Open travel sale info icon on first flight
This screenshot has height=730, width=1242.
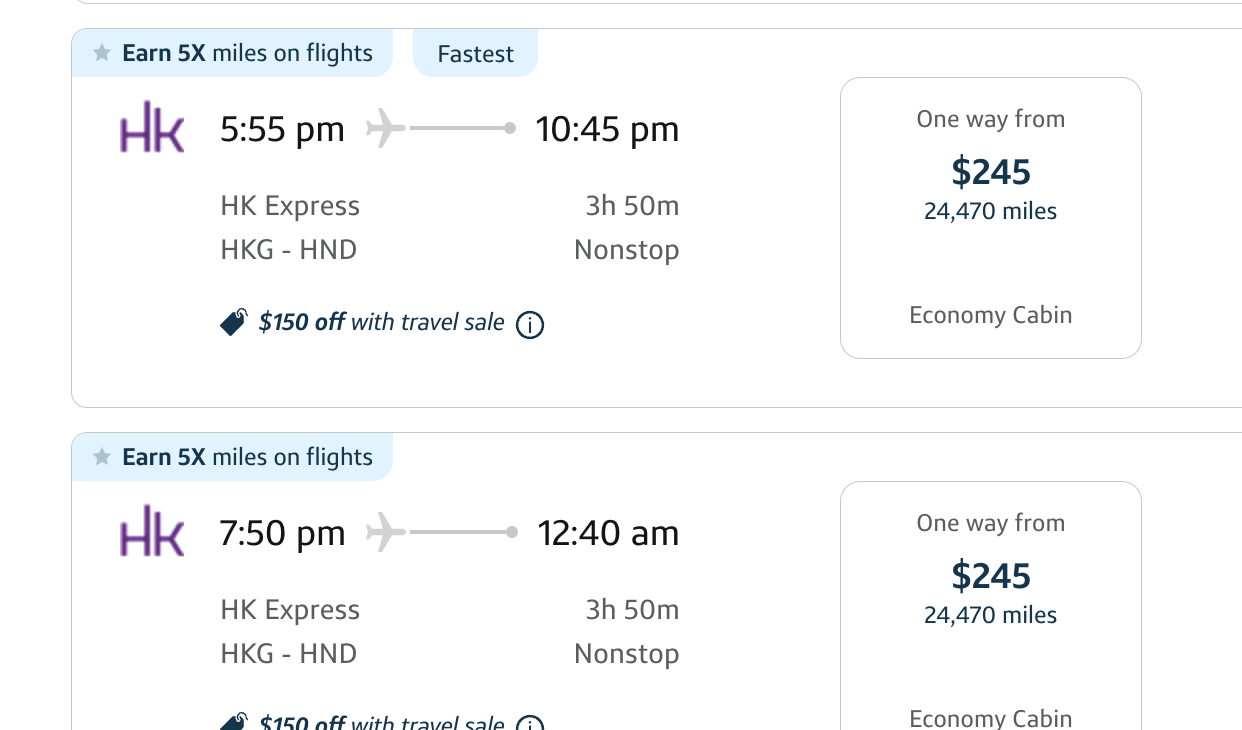pos(530,325)
